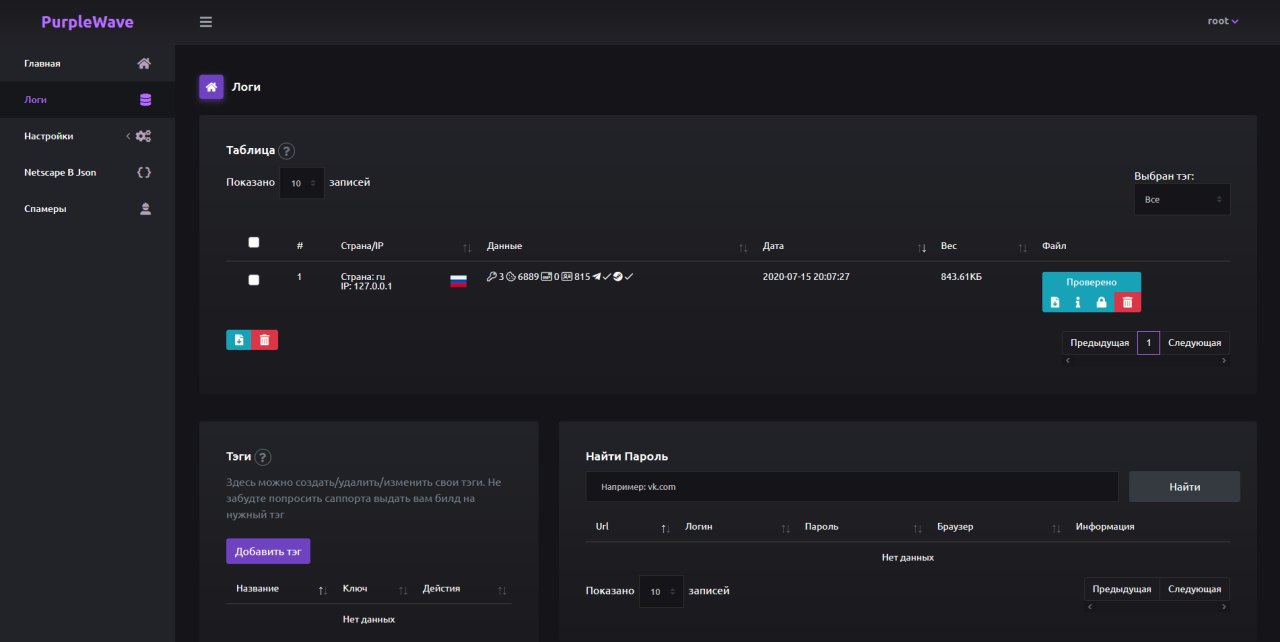Click the lock icon in row 1's file actions

(1102, 302)
